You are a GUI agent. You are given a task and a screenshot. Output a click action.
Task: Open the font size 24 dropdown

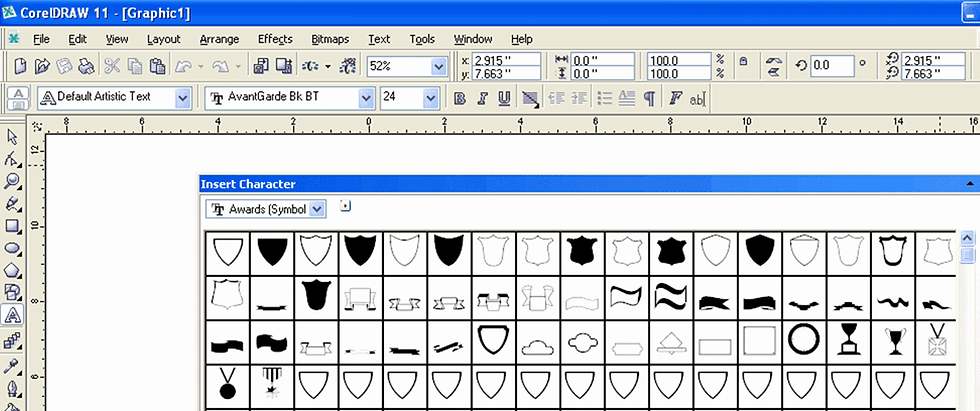[431, 97]
